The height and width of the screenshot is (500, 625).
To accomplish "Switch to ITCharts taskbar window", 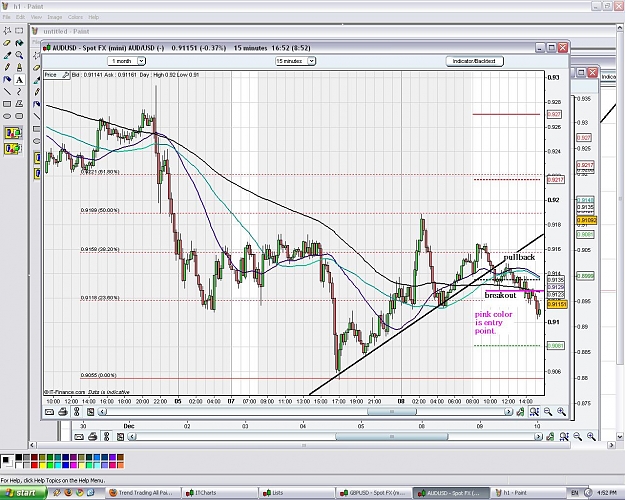I will click(220, 493).
